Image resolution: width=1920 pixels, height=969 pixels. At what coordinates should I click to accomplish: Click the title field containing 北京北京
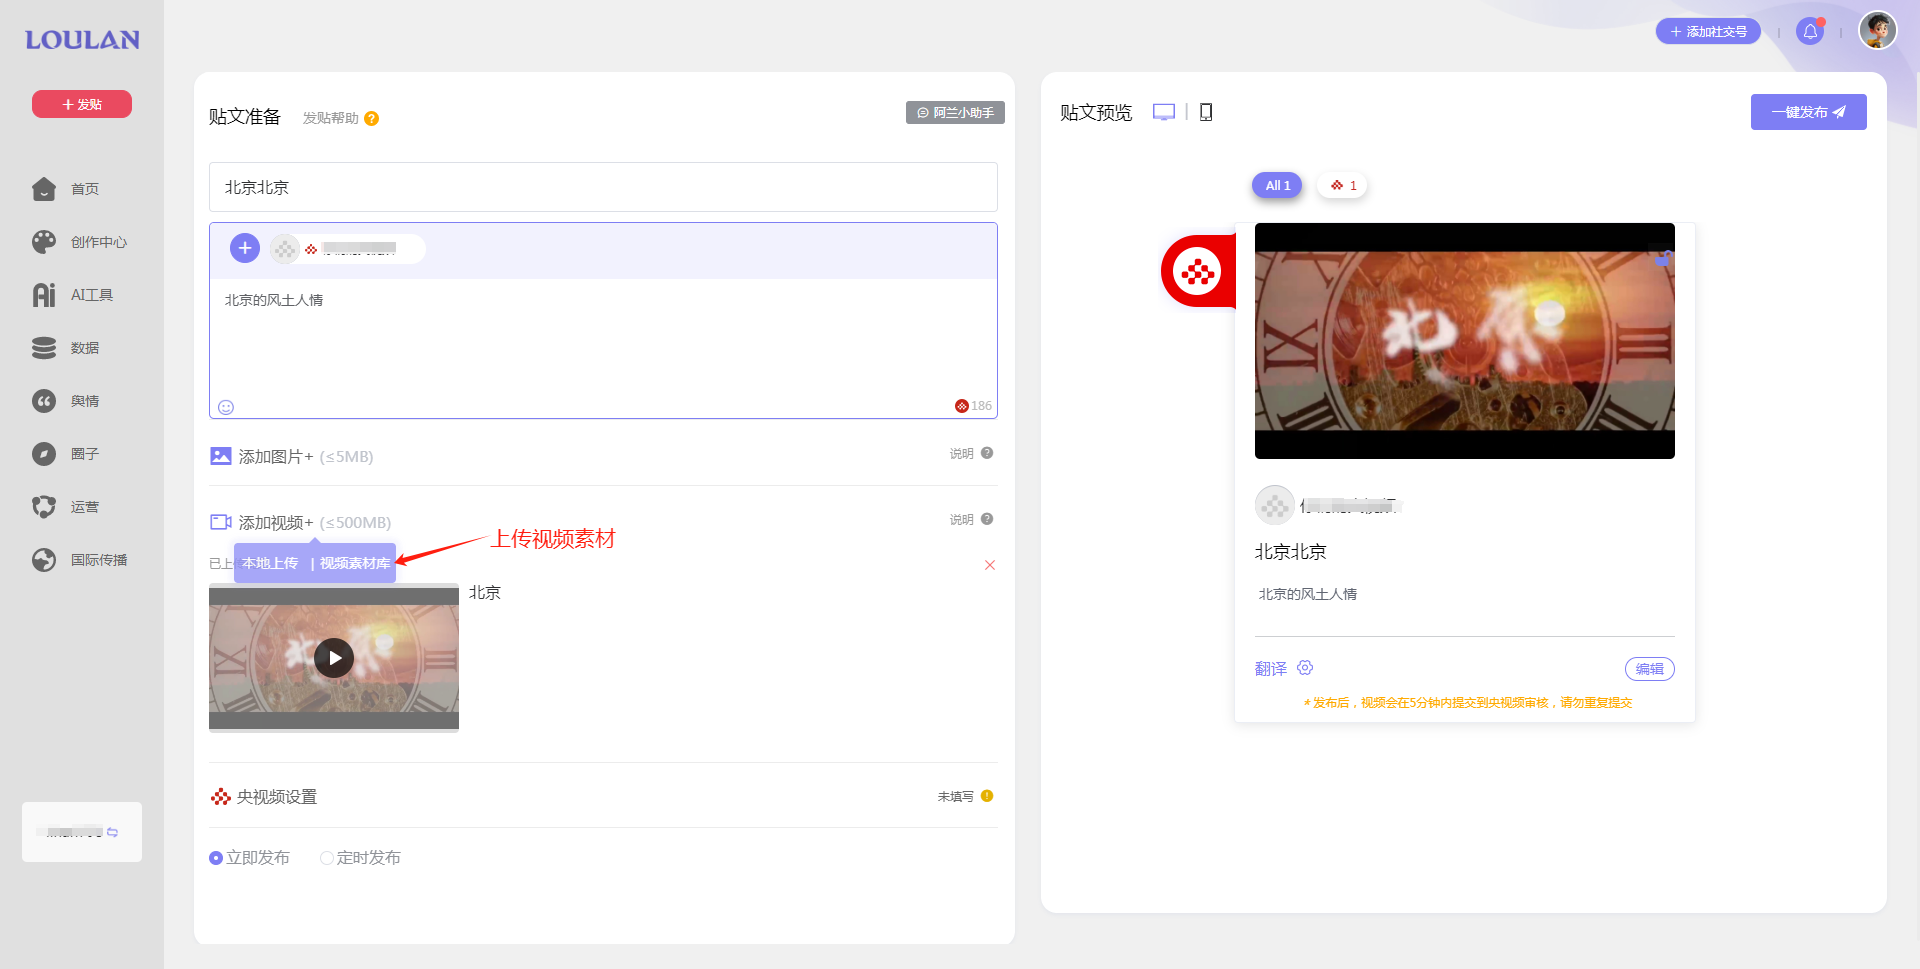603,187
